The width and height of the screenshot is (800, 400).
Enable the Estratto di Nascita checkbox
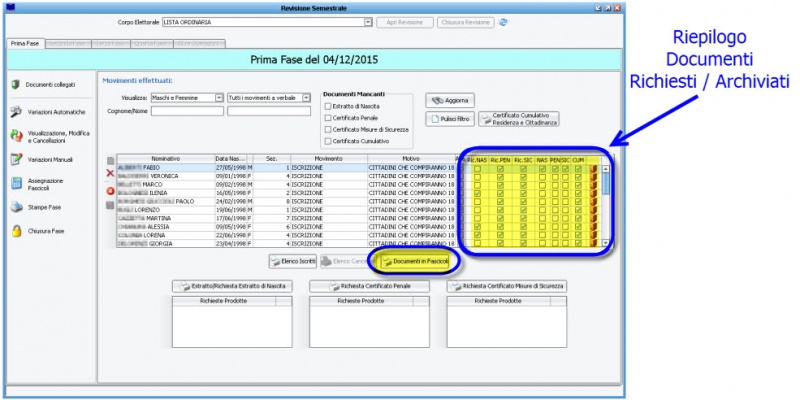(x=328, y=106)
